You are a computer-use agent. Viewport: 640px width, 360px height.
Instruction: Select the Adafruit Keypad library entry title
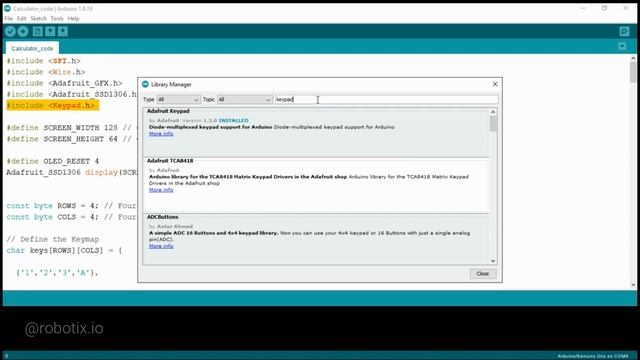point(168,111)
